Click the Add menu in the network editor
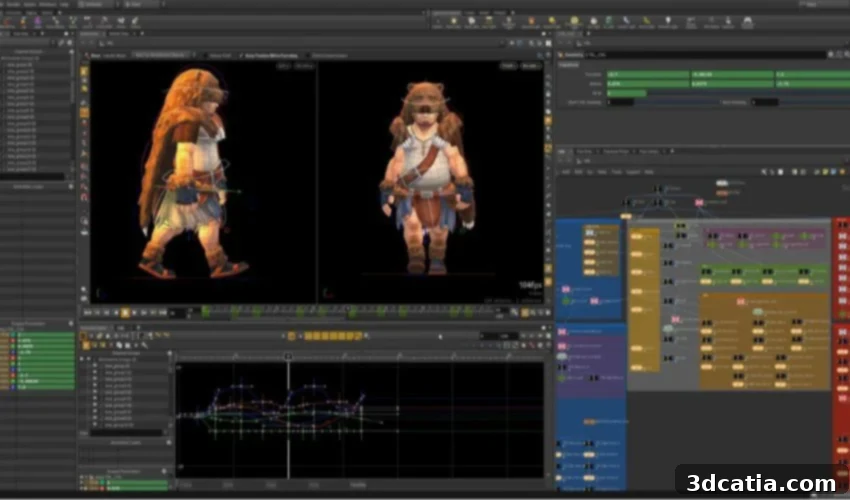The width and height of the screenshot is (850, 500). pos(565,172)
